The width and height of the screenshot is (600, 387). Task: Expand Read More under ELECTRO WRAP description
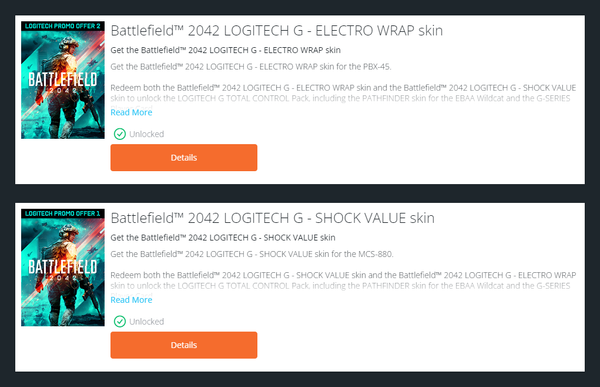pyautogui.click(x=131, y=112)
